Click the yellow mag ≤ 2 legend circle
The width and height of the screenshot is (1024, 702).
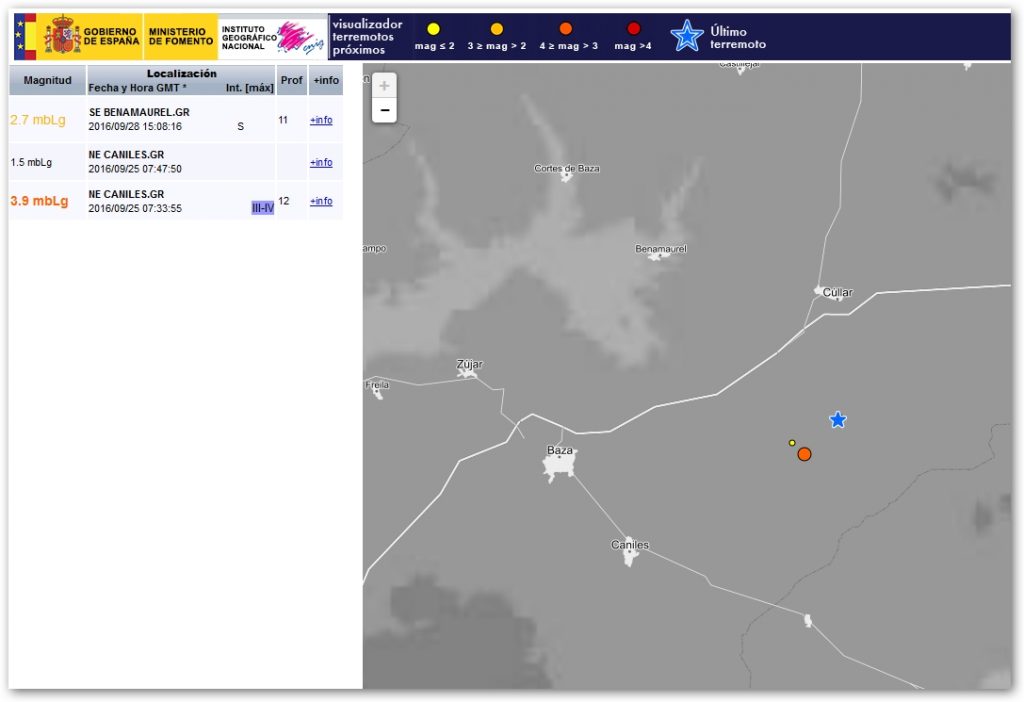[433, 29]
